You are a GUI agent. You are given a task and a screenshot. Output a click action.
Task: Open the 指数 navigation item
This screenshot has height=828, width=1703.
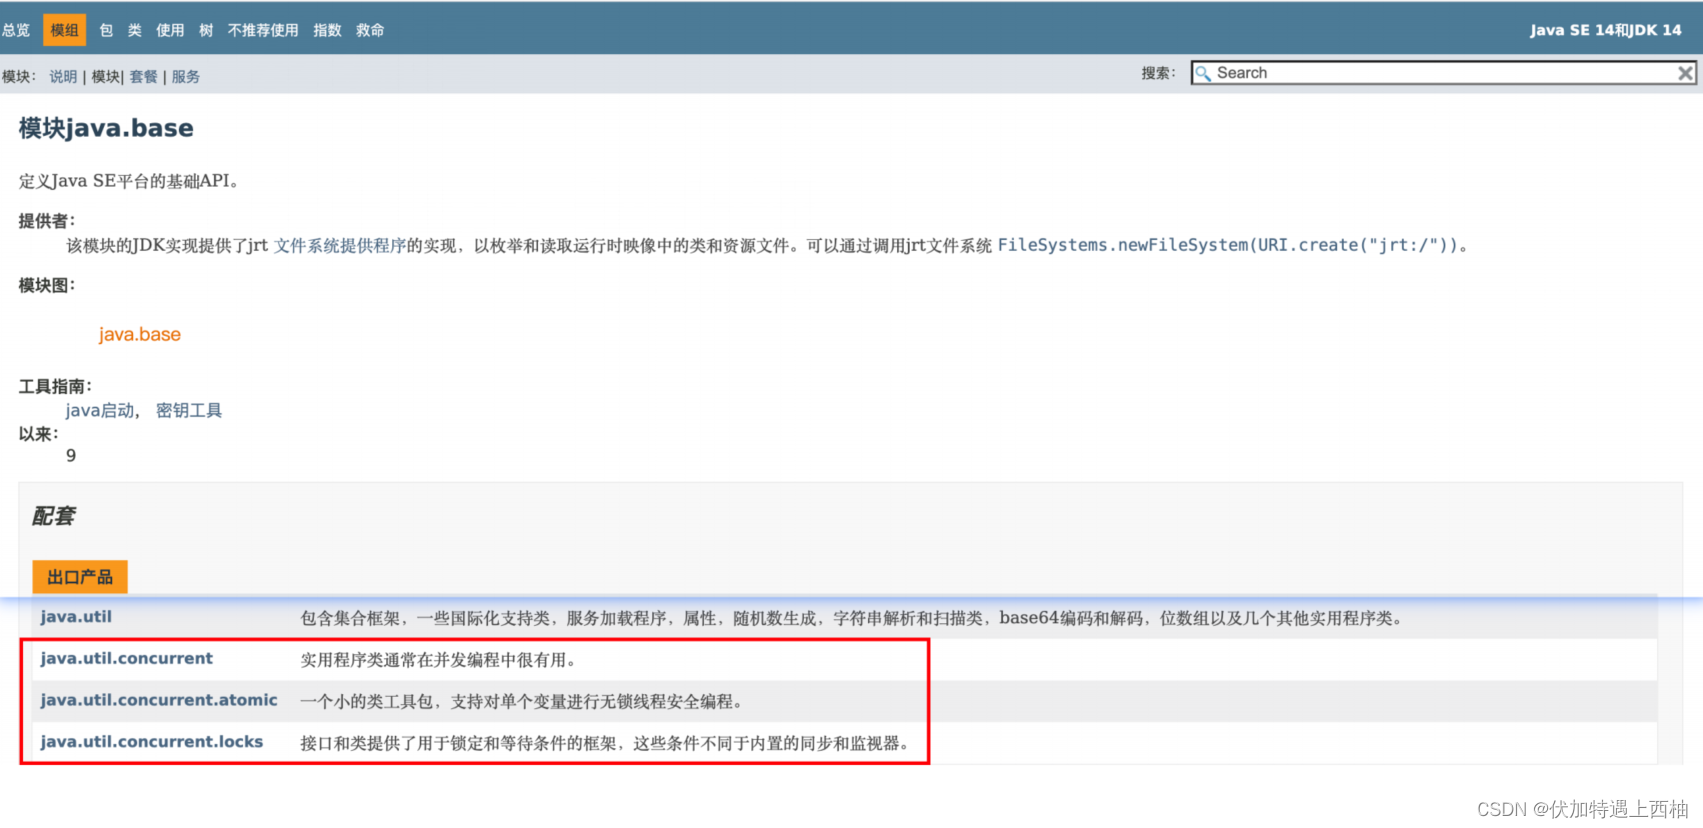click(327, 30)
